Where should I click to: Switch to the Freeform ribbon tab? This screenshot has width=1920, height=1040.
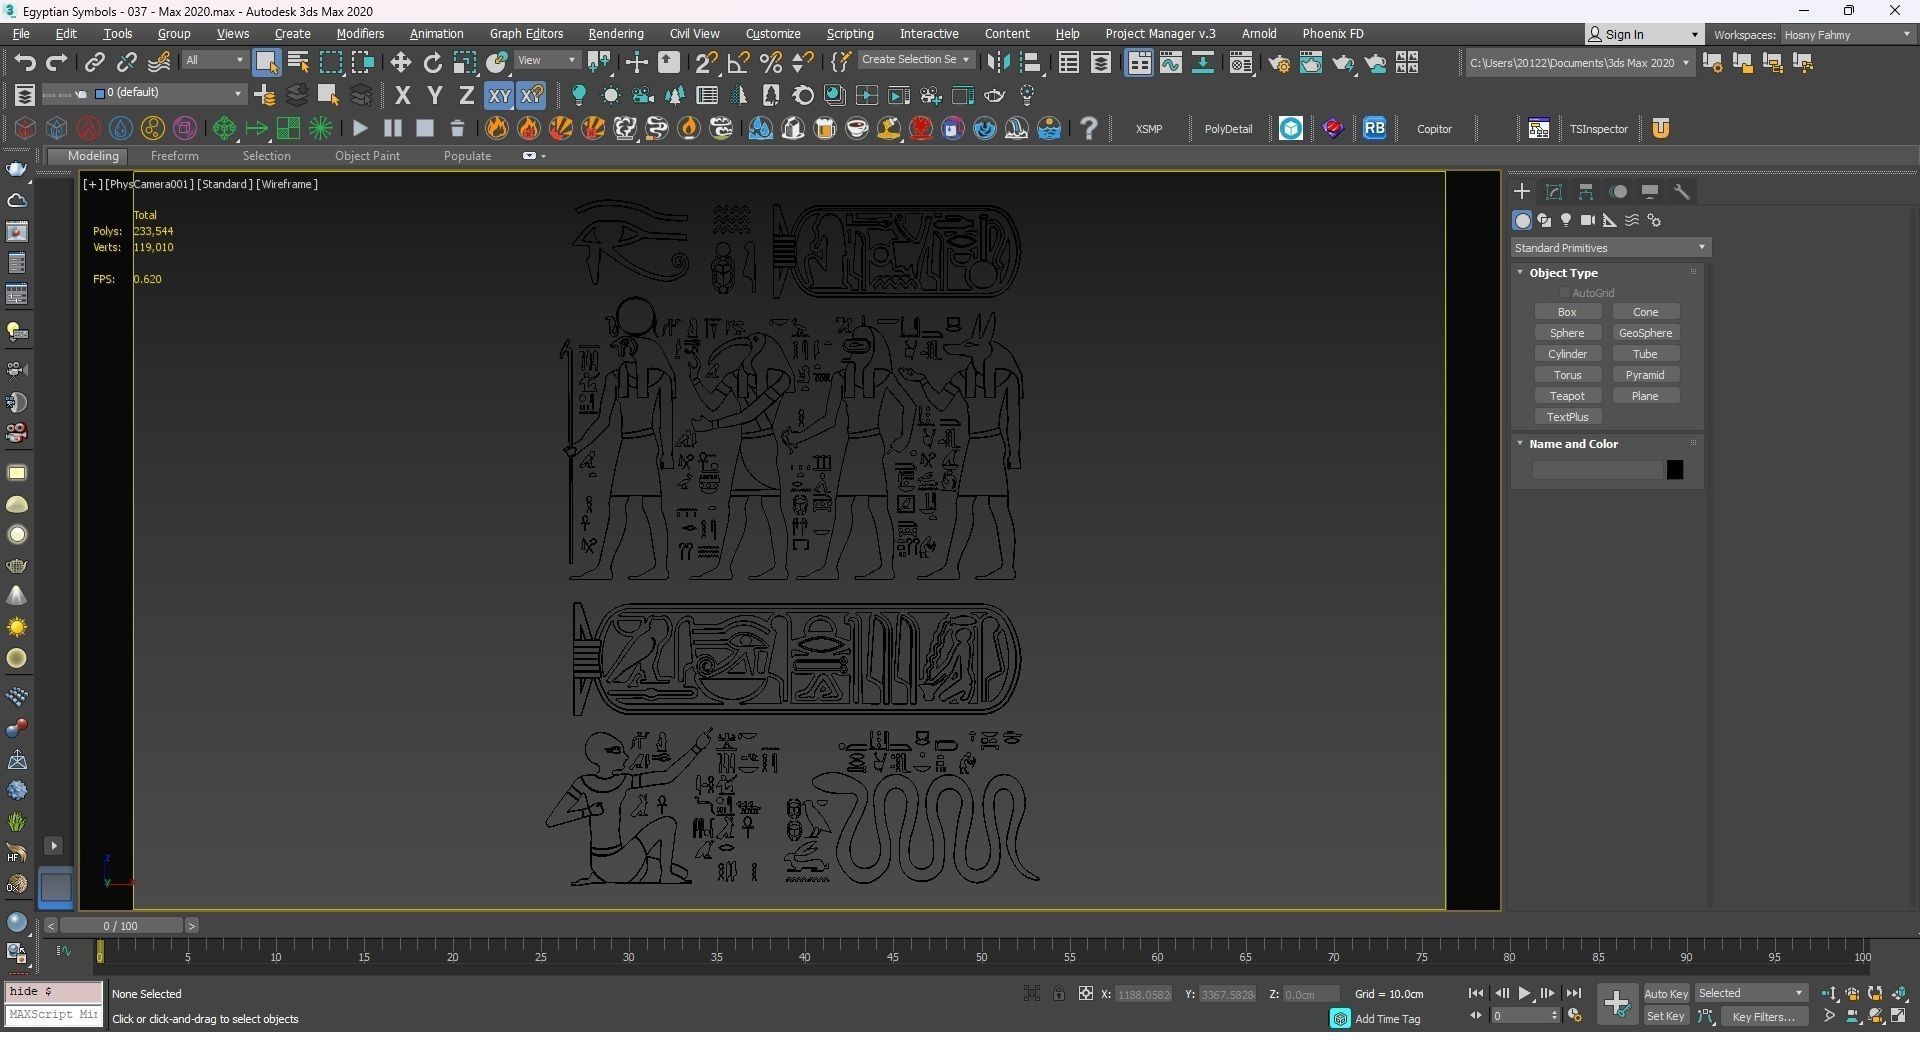pyautogui.click(x=174, y=156)
